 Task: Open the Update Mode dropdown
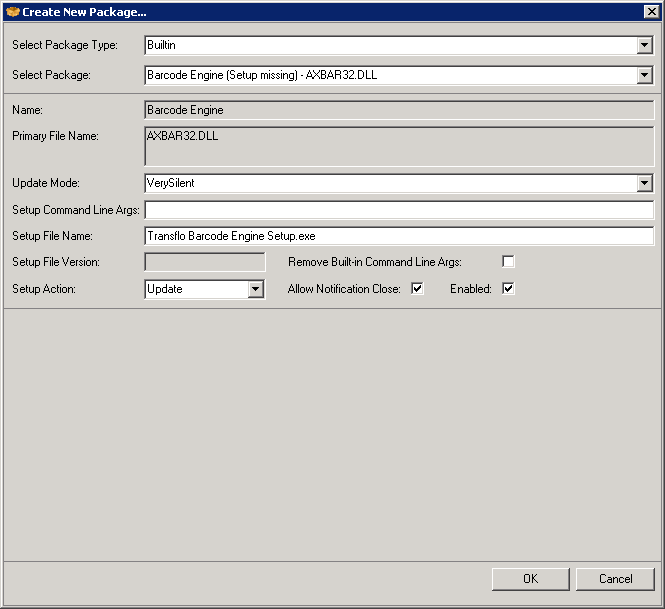click(x=645, y=183)
